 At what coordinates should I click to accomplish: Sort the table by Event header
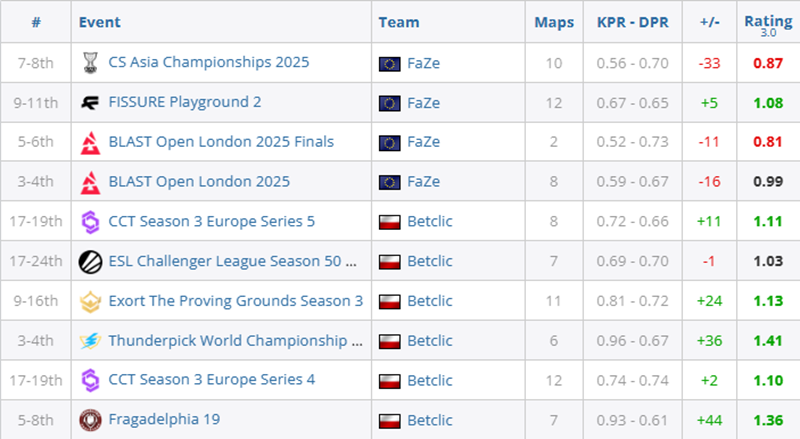pyautogui.click(x=101, y=22)
